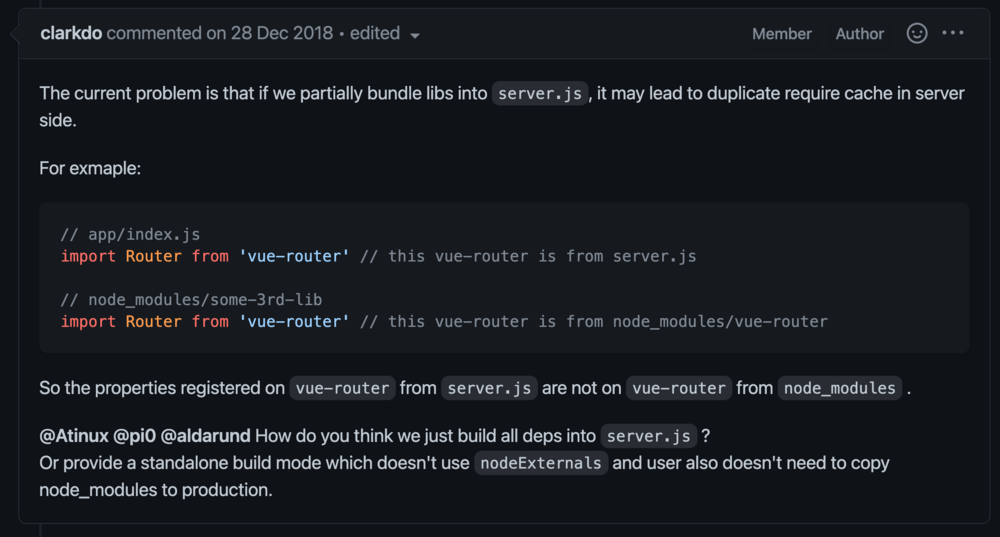The height and width of the screenshot is (537, 1000).
Task: Click the '// node_modules/some-3rd-lib' code comment
Action: point(191,300)
